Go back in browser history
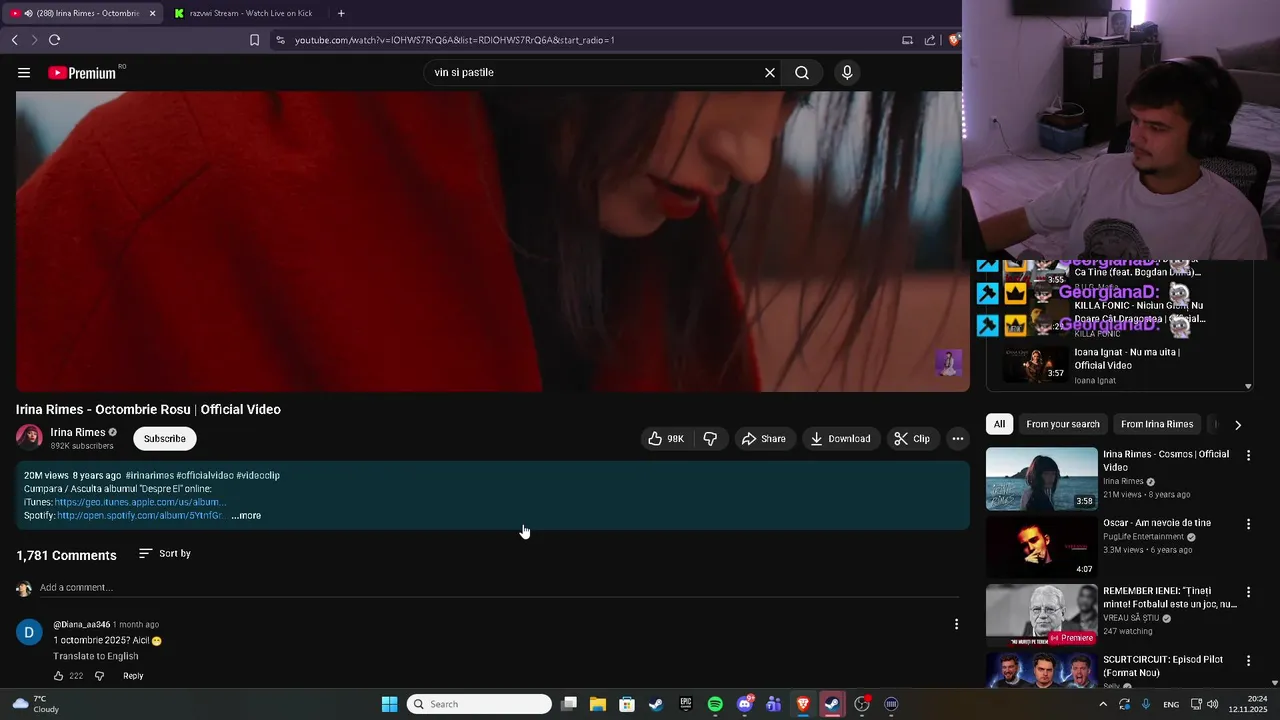 pos(14,40)
